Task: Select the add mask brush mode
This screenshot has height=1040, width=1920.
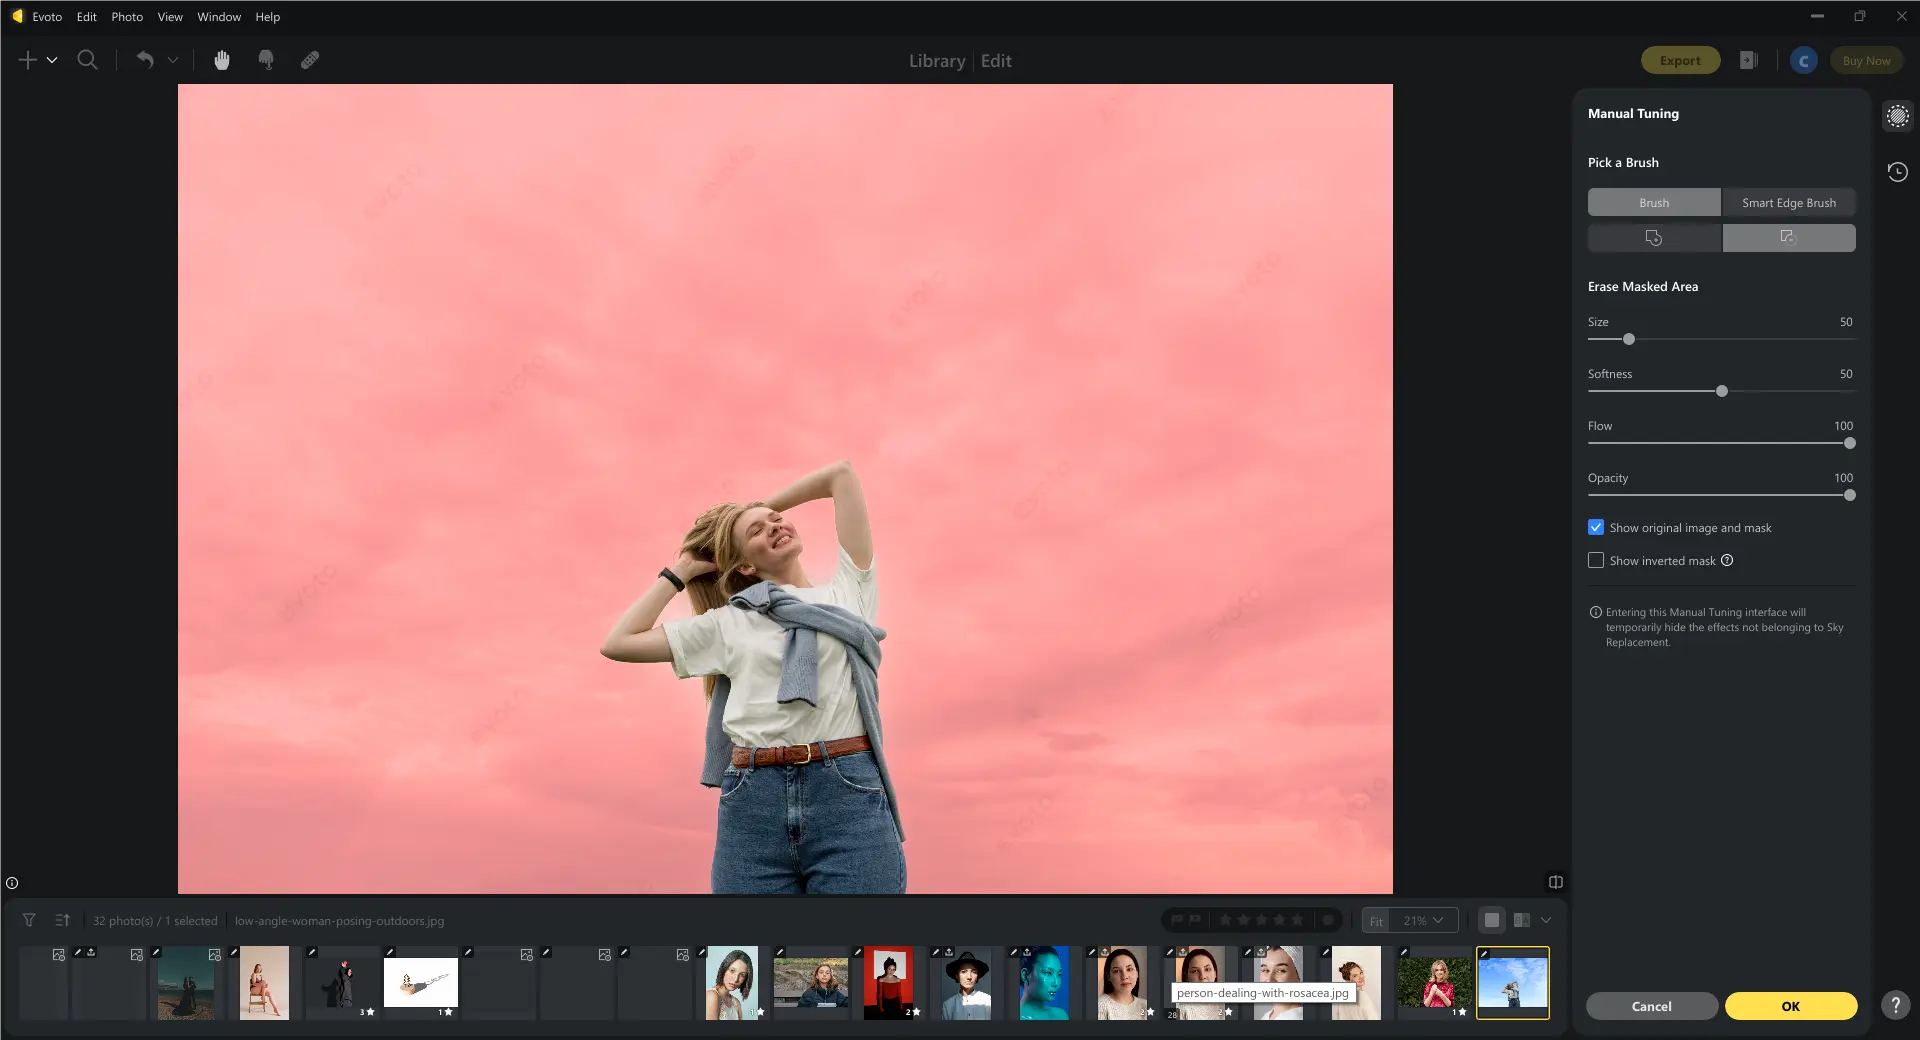Action: tap(1654, 238)
